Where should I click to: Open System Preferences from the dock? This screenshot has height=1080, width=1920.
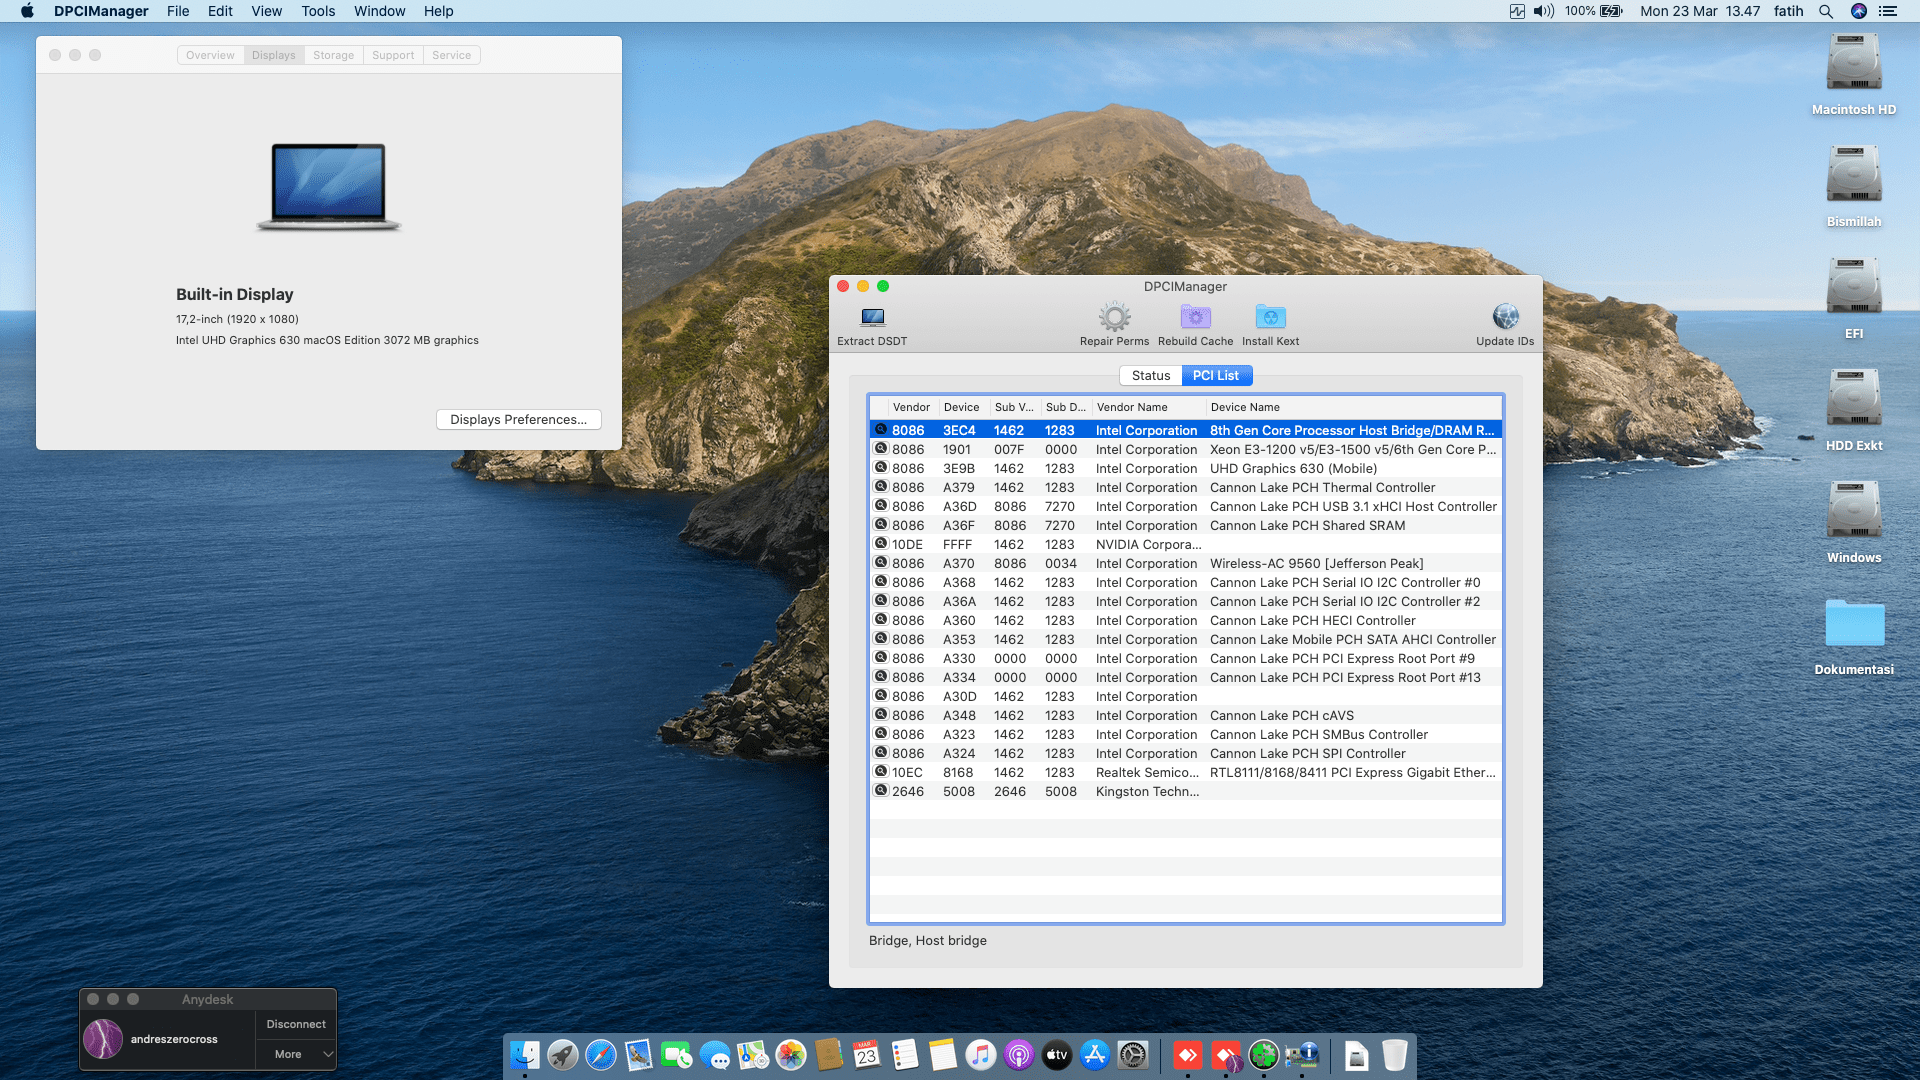tap(1133, 1055)
